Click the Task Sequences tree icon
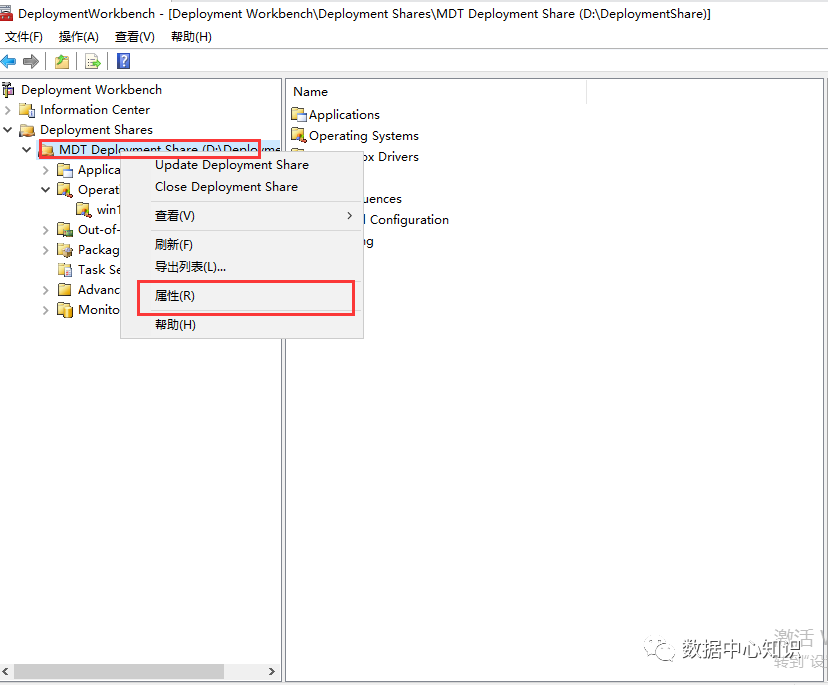 click(65, 270)
